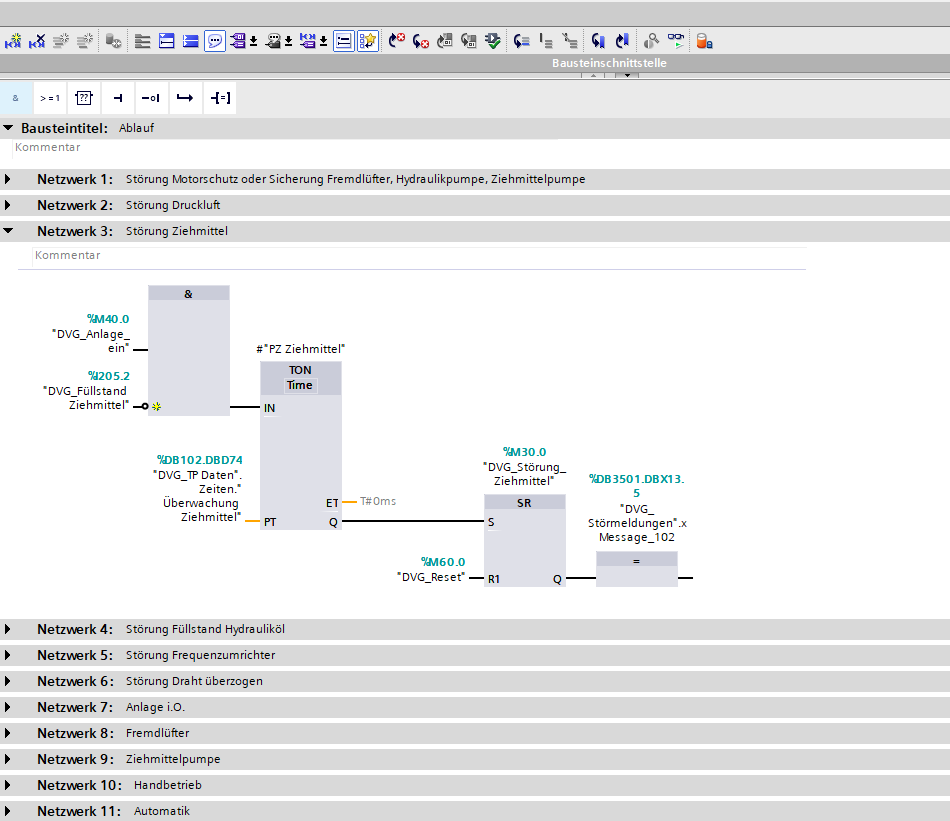Toggle the favorites display star icon

[x=368, y=41]
